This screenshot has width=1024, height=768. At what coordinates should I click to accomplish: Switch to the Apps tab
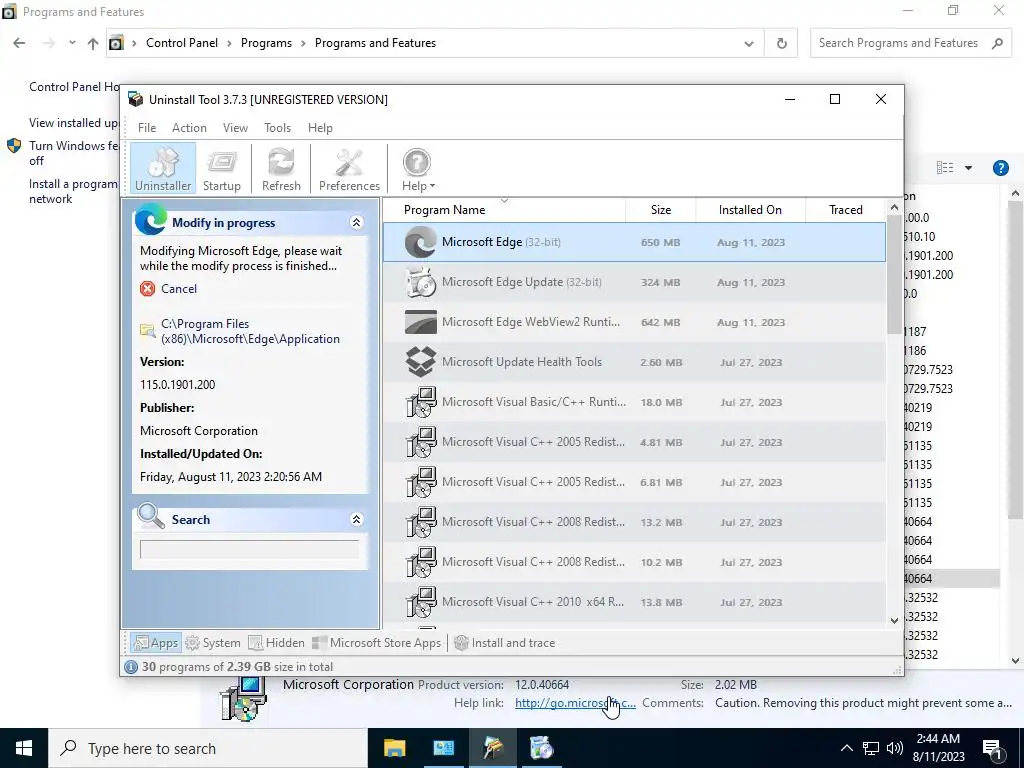pos(155,643)
